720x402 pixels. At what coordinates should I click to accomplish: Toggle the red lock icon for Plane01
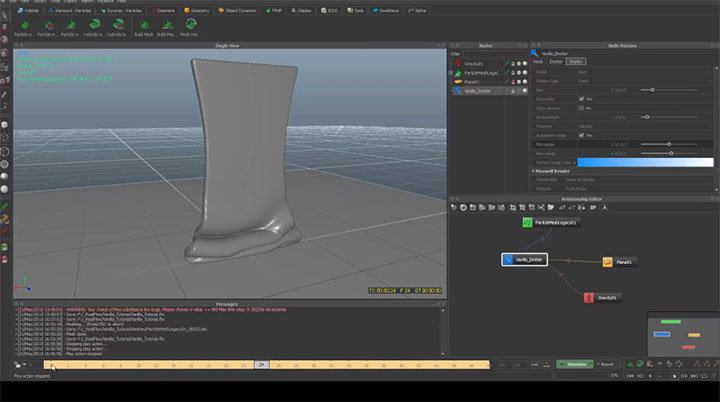click(513, 82)
